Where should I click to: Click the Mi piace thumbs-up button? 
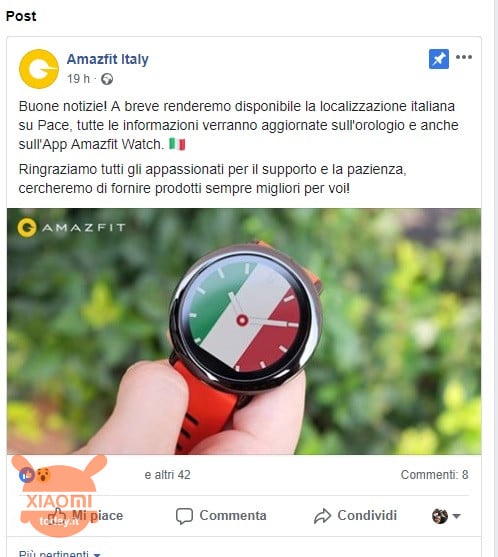(x=85, y=515)
